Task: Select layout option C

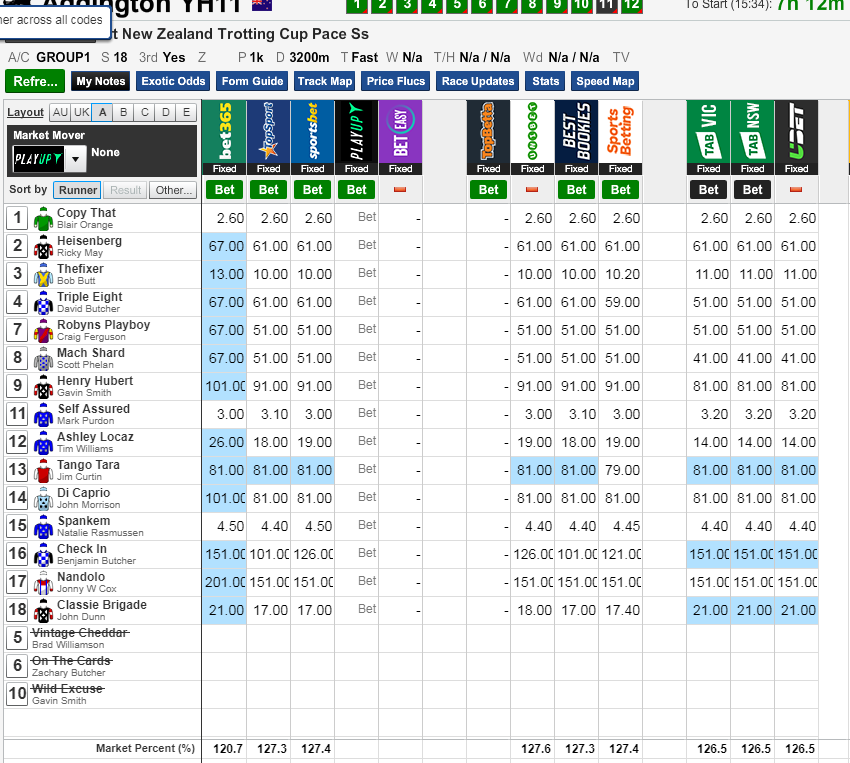Action: pyautogui.click(x=145, y=112)
